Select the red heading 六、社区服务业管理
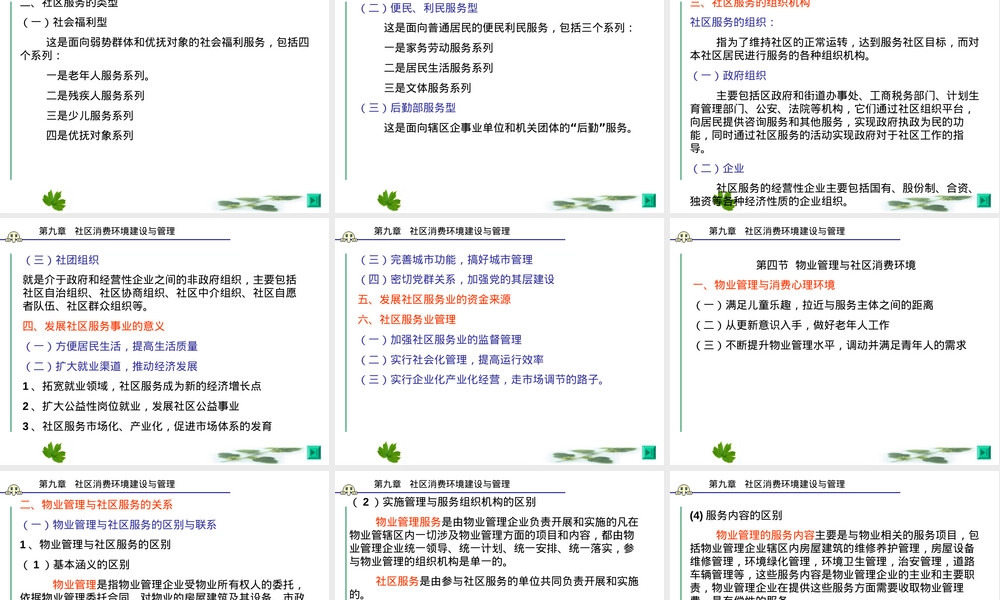 (x=407, y=319)
